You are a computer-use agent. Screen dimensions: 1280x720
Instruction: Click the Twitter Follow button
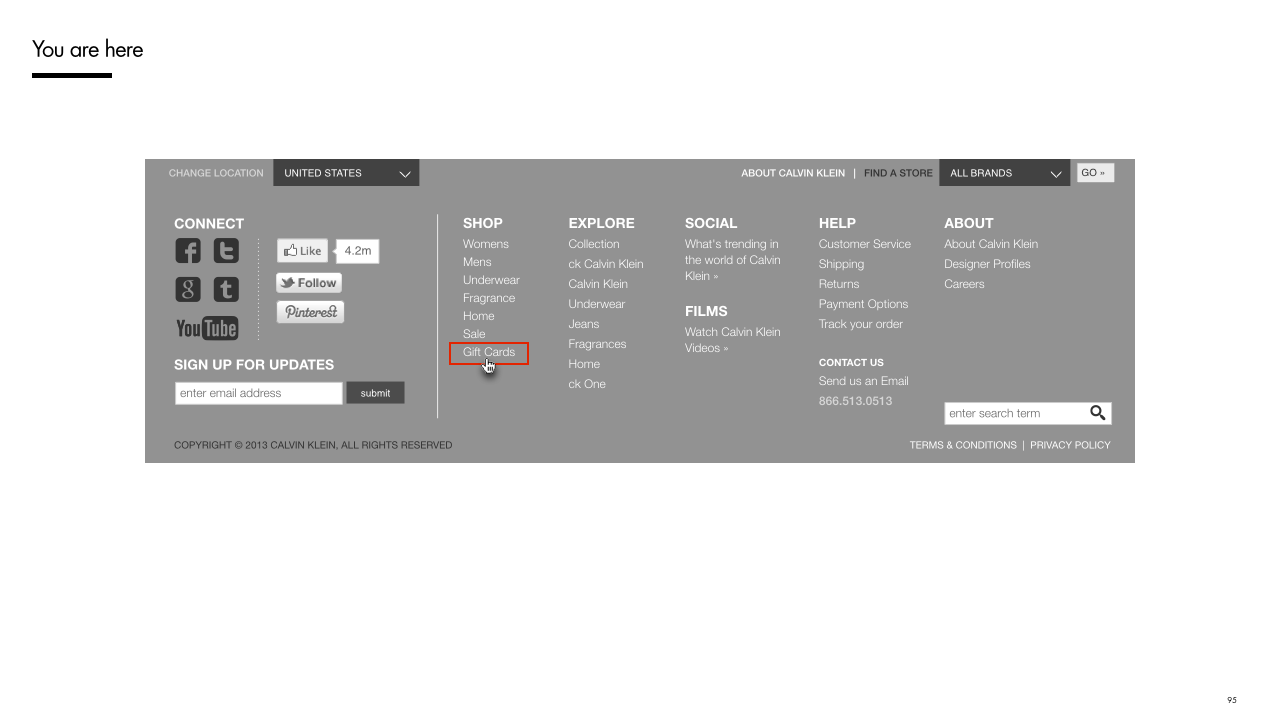click(309, 283)
